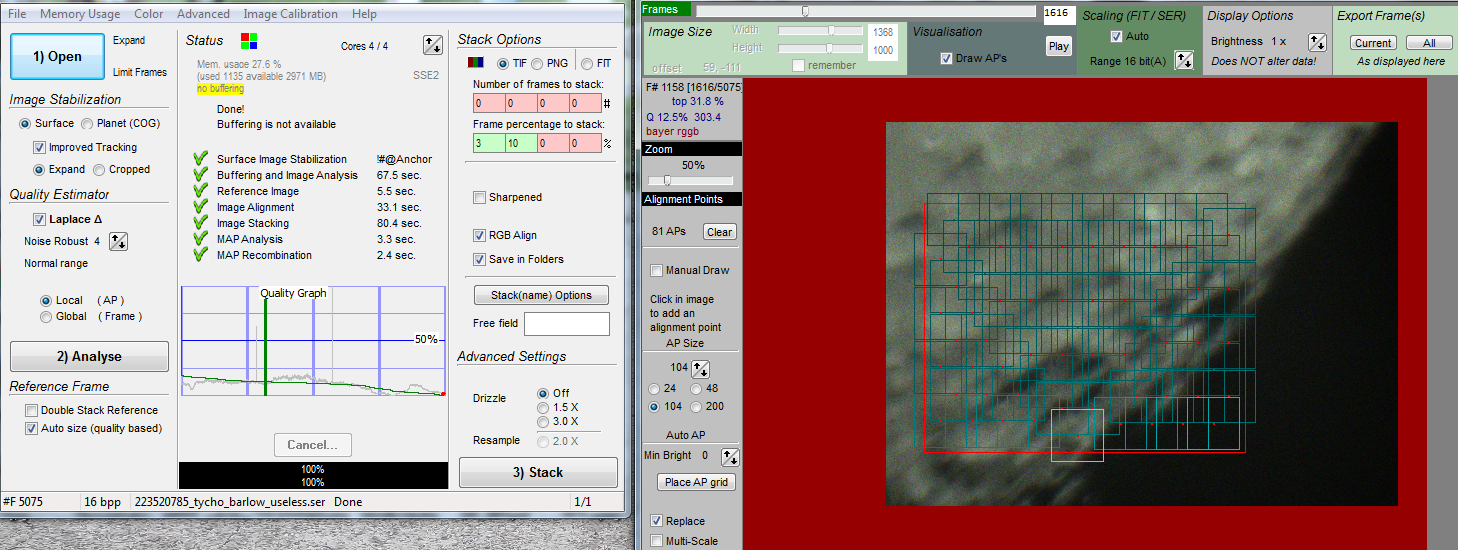The image size is (1458, 550).
Task: Adjust the AP Size 104 stepper
Action: (x=700, y=368)
